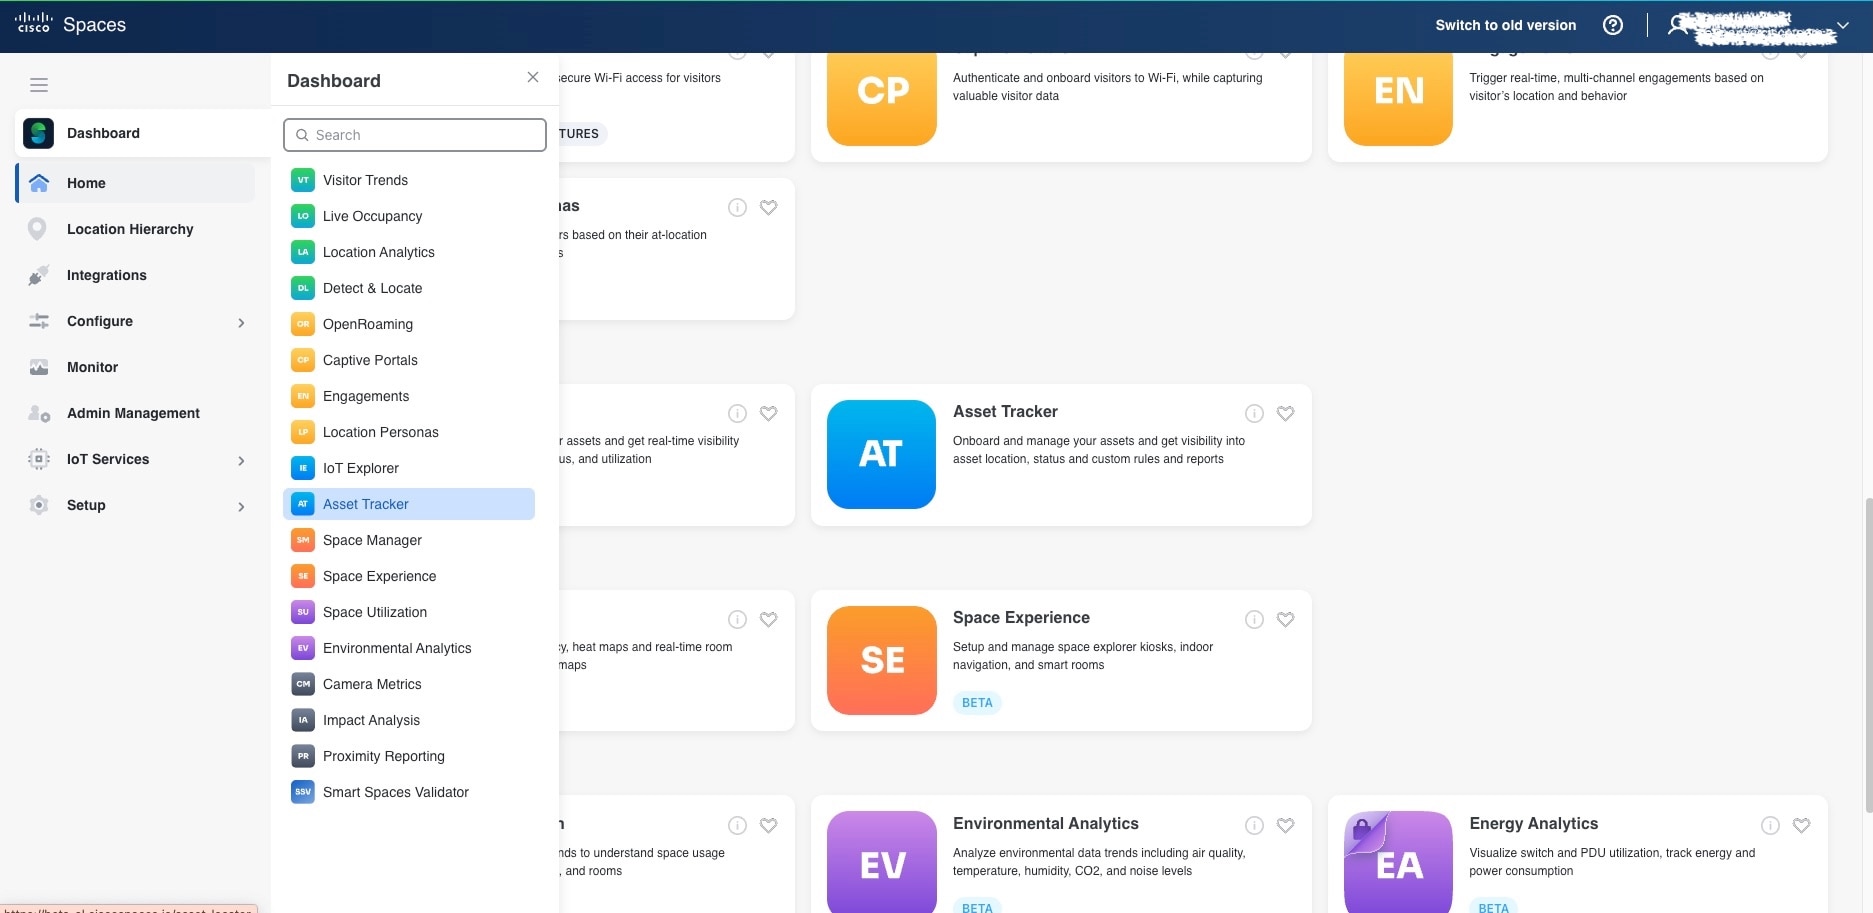This screenshot has height=913, width=1873.
Task: Select Dashboard in the sidebar
Action: click(142, 133)
